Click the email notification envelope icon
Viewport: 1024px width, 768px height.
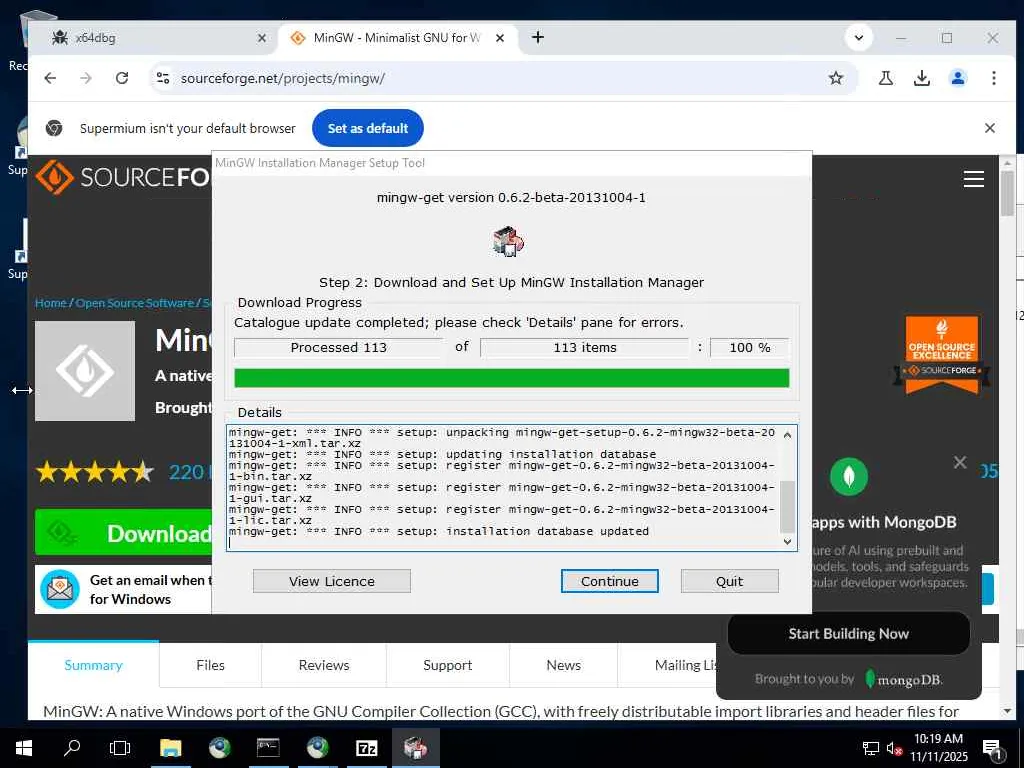click(x=60, y=589)
